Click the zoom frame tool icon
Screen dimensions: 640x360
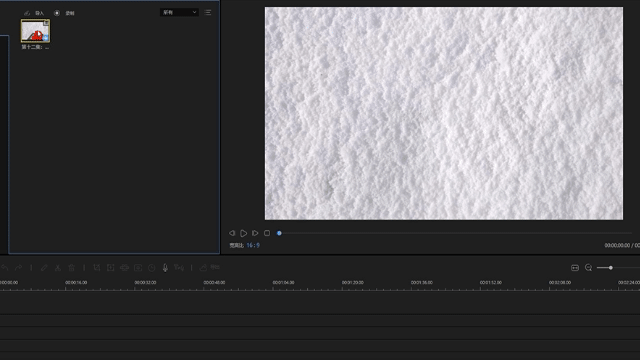click(x=110, y=268)
